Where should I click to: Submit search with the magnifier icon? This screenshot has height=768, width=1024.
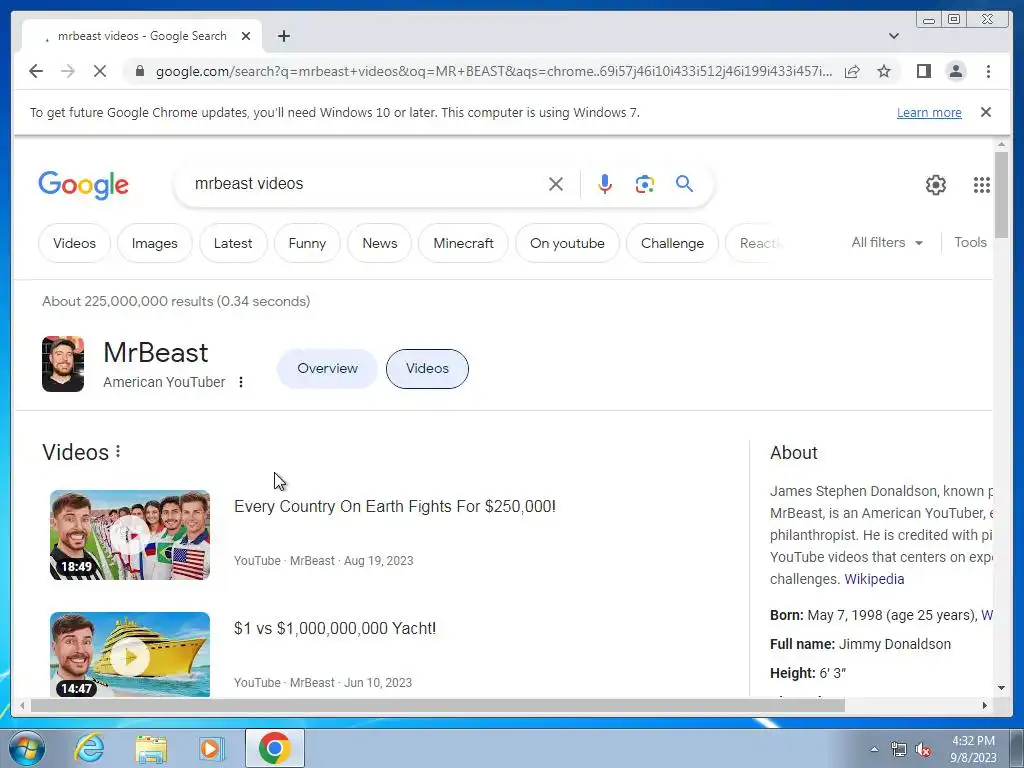684,184
